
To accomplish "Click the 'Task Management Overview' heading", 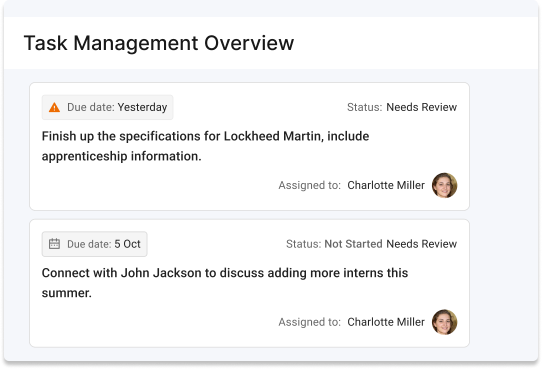I will [159, 43].
